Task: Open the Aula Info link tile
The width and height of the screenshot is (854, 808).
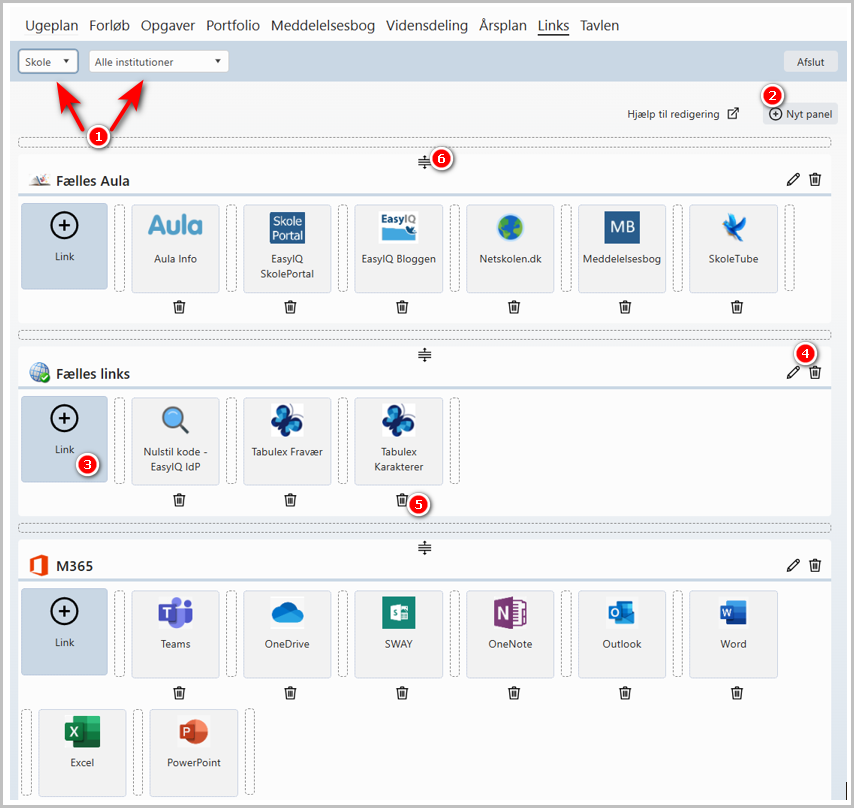Action: 175,248
